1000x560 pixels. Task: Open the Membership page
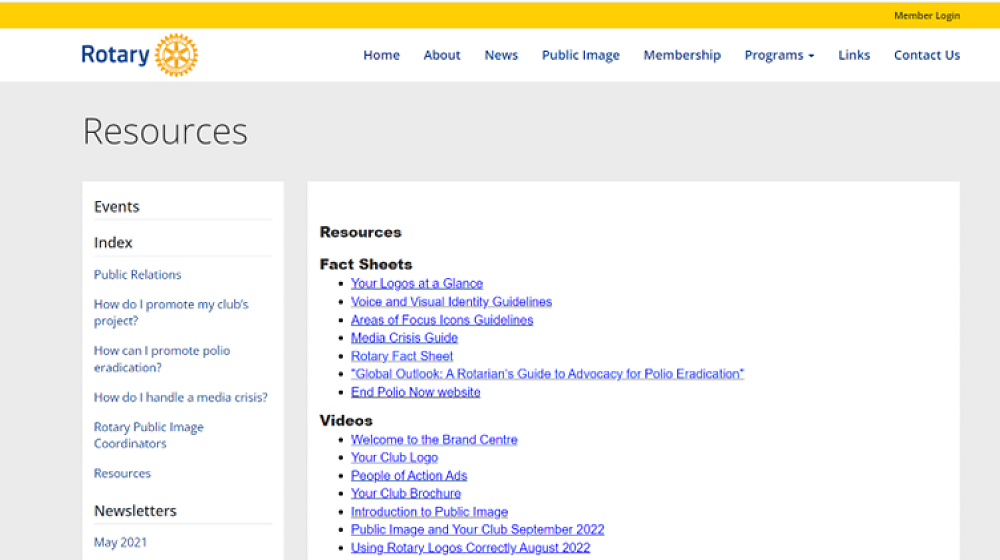point(682,56)
